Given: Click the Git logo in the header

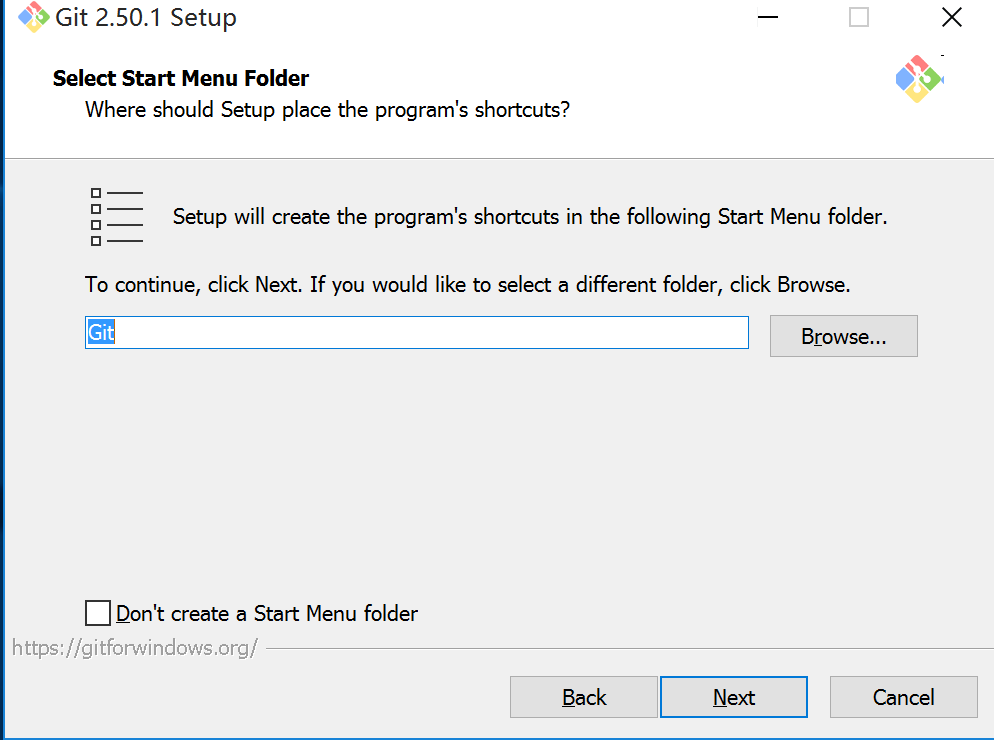Looking at the screenshot, I should coord(919,79).
